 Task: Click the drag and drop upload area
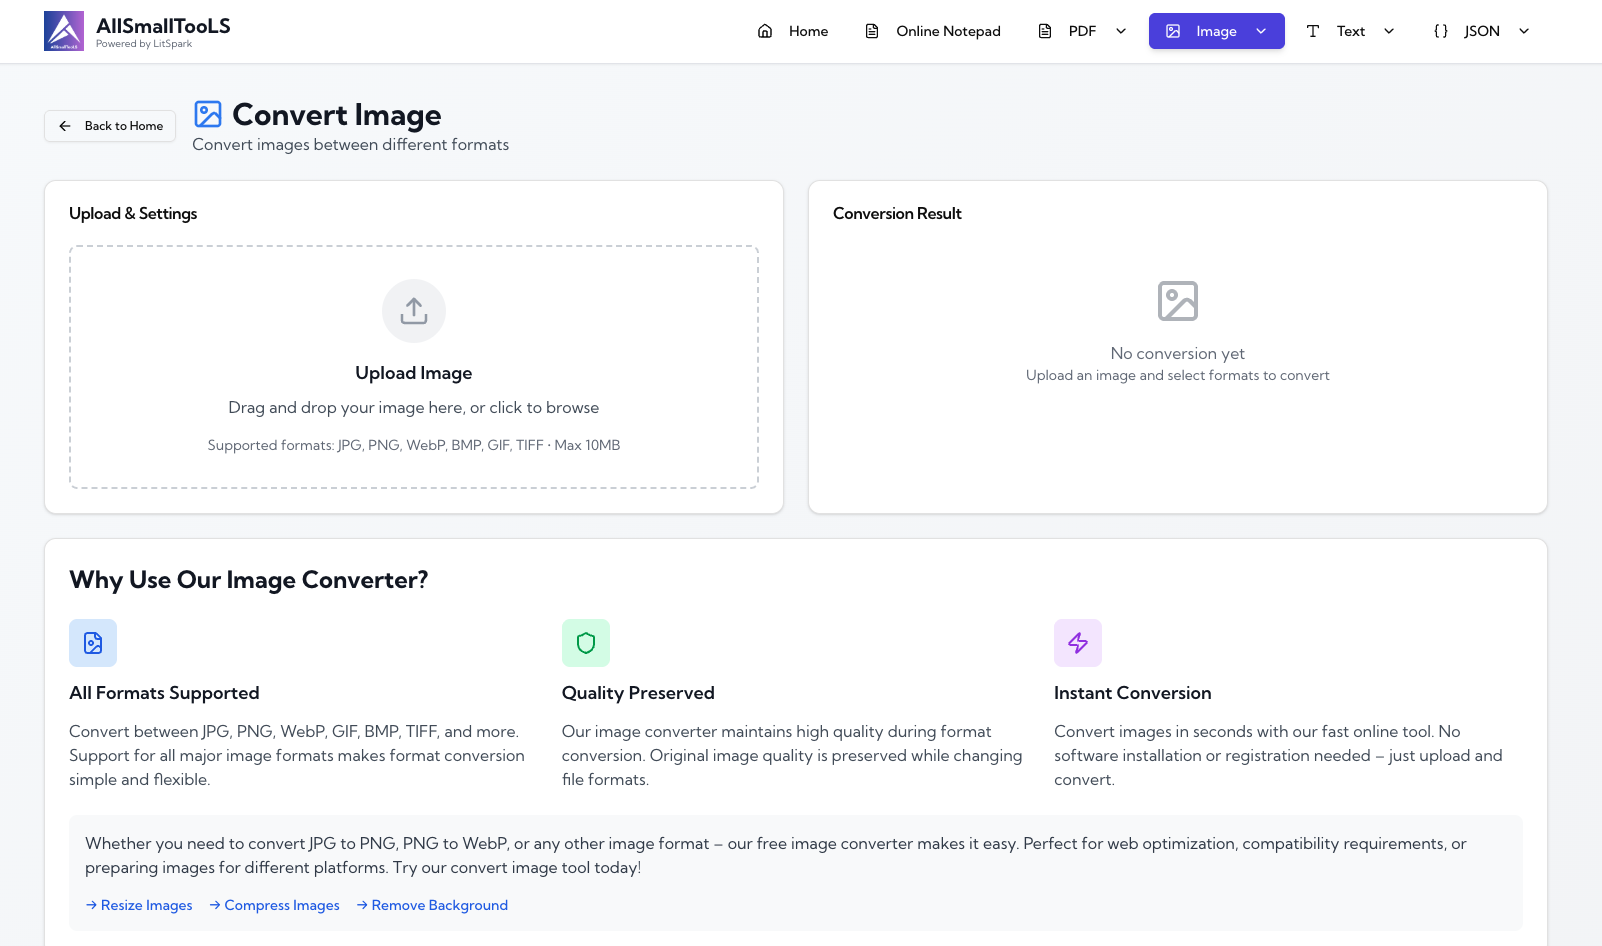[413, 366]
